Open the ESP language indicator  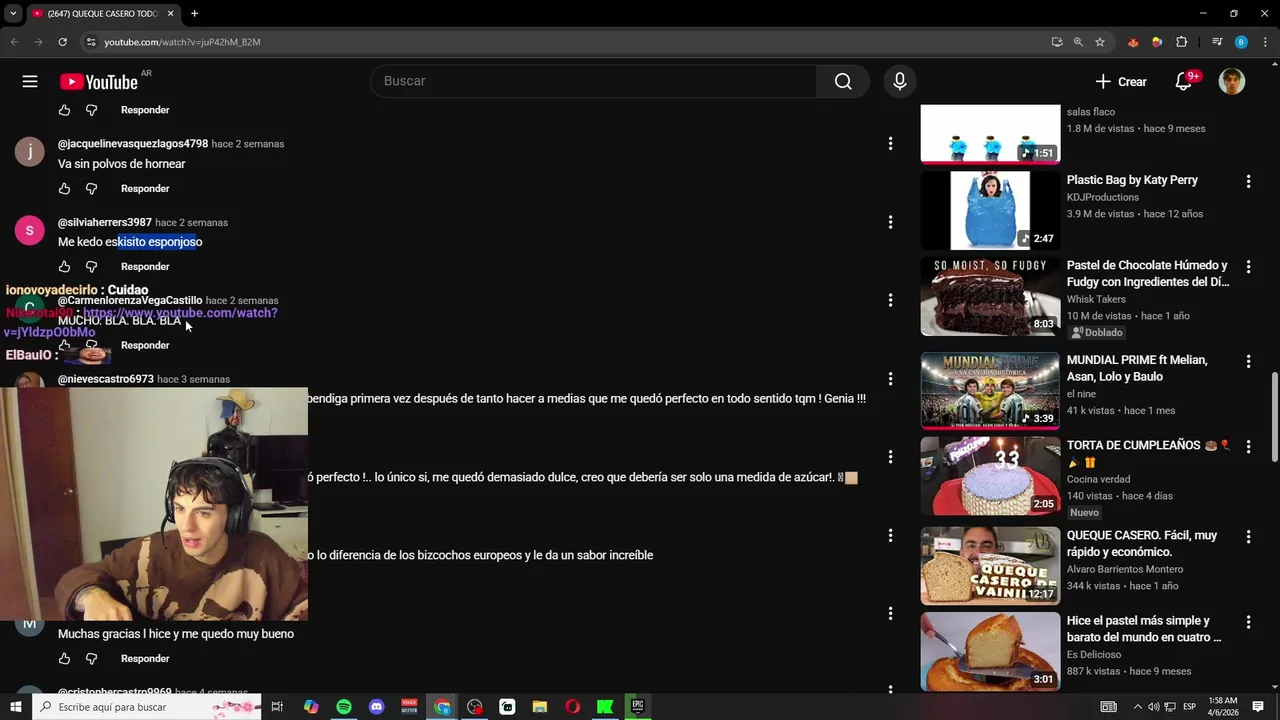click(x=1188, y=707)
